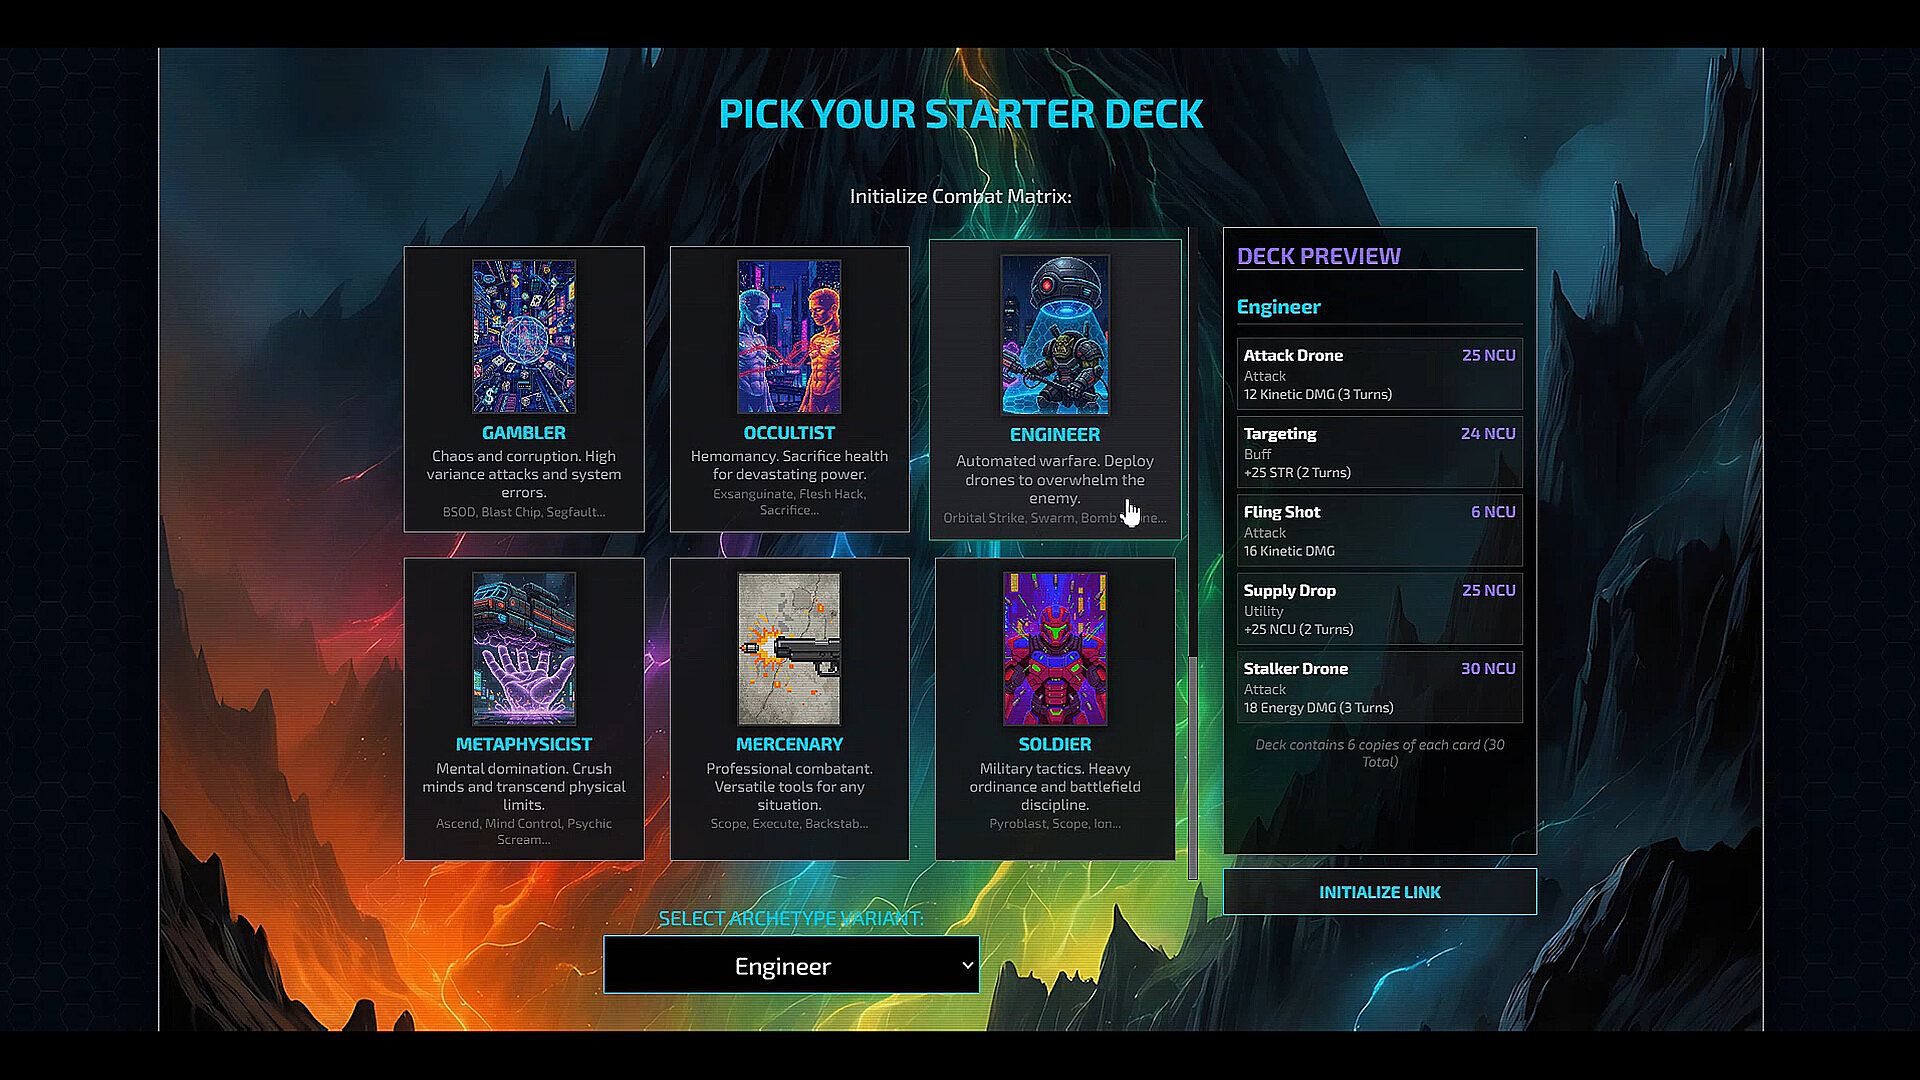Click the deck list scrollbar
The image size is (1920, 1080).
pyautogui.click(x=1192, y=767)
